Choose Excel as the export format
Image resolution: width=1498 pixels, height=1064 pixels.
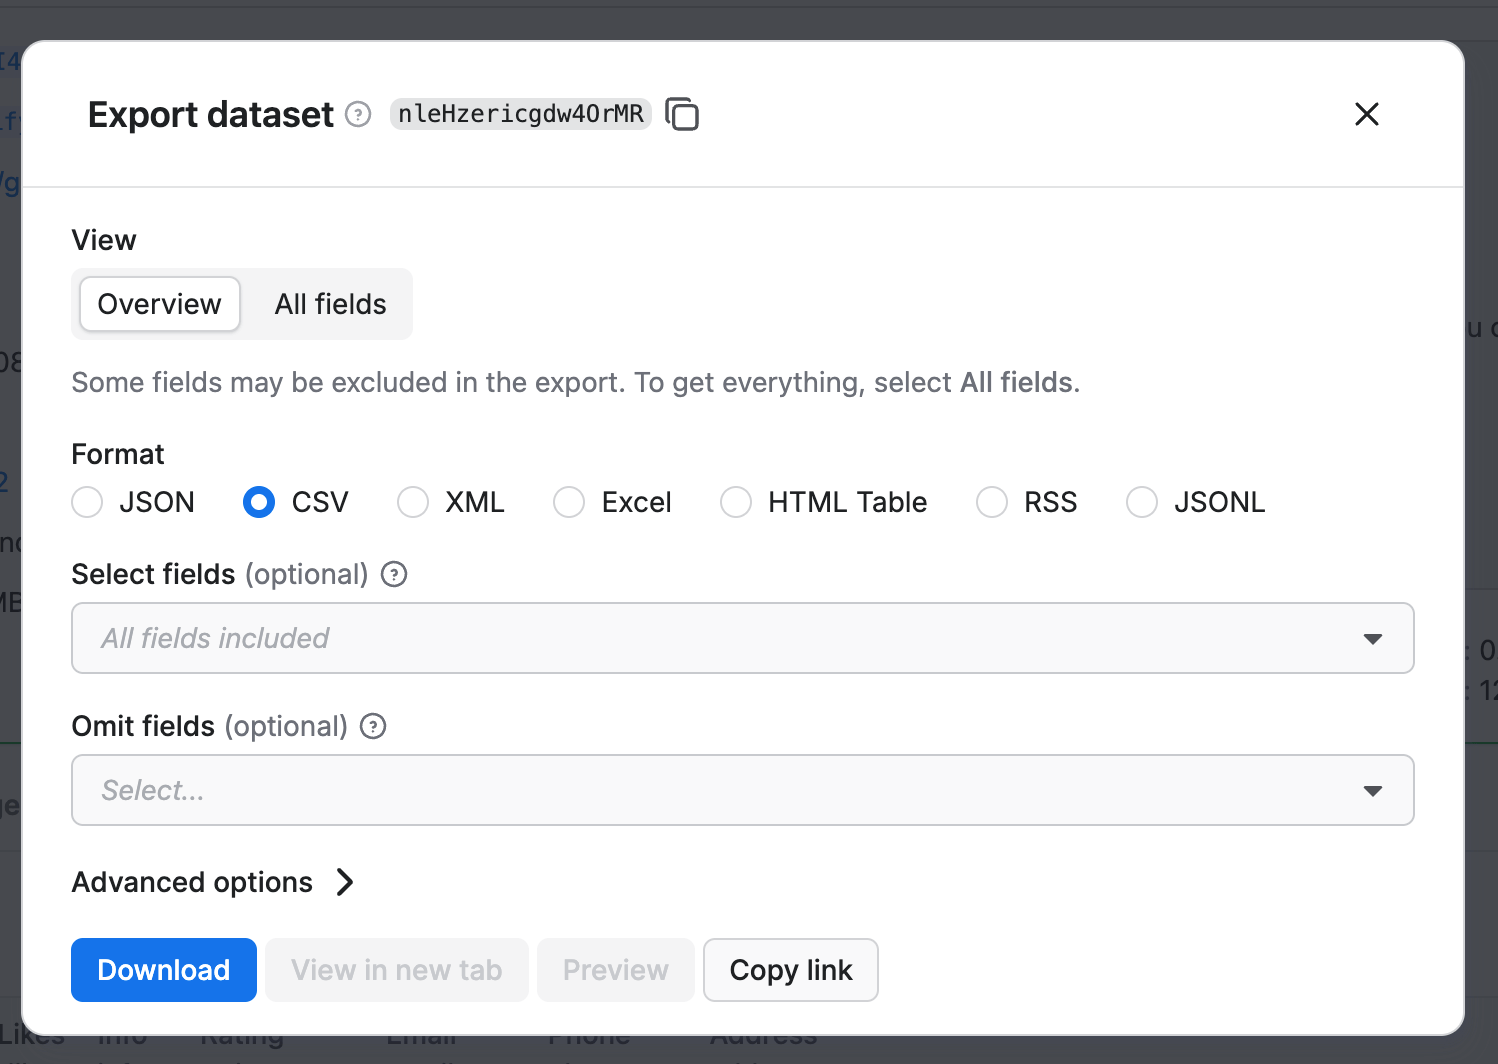pos(568,502)
